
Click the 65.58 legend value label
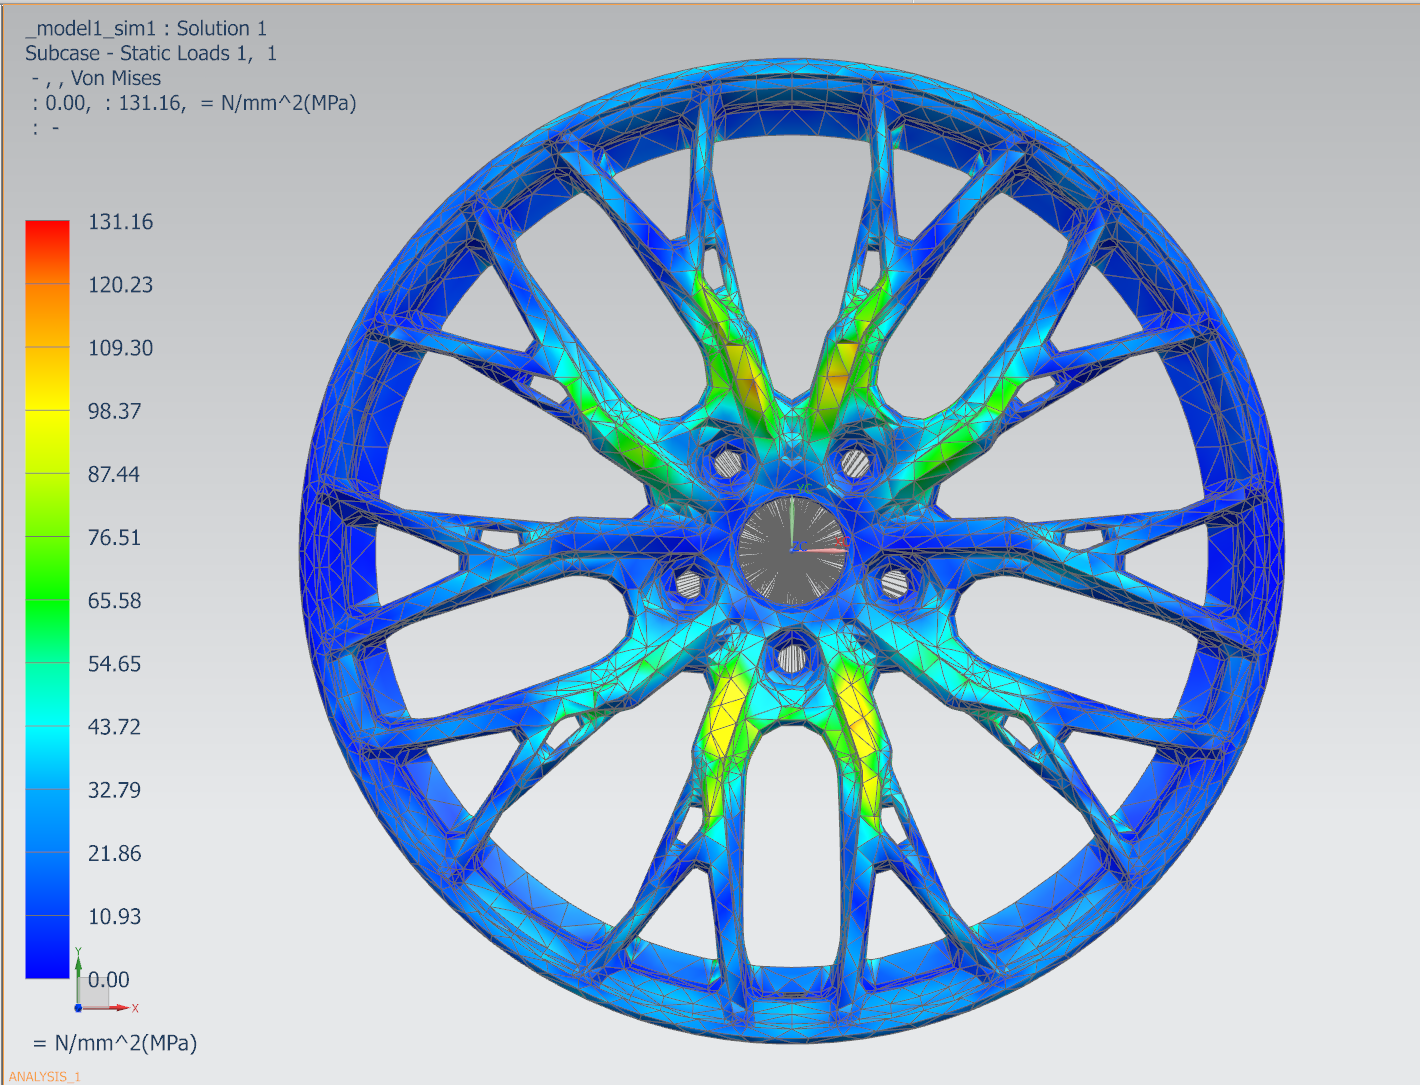click(114, 601)
